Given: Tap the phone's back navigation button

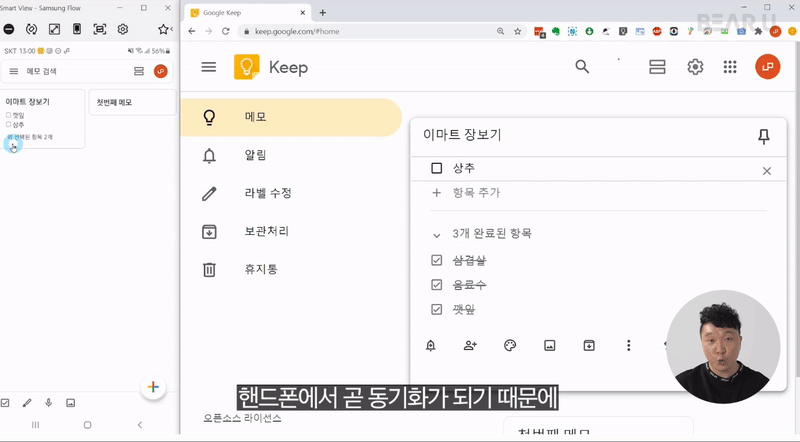Looking at the screenshot, I should (x=140, y=425).
